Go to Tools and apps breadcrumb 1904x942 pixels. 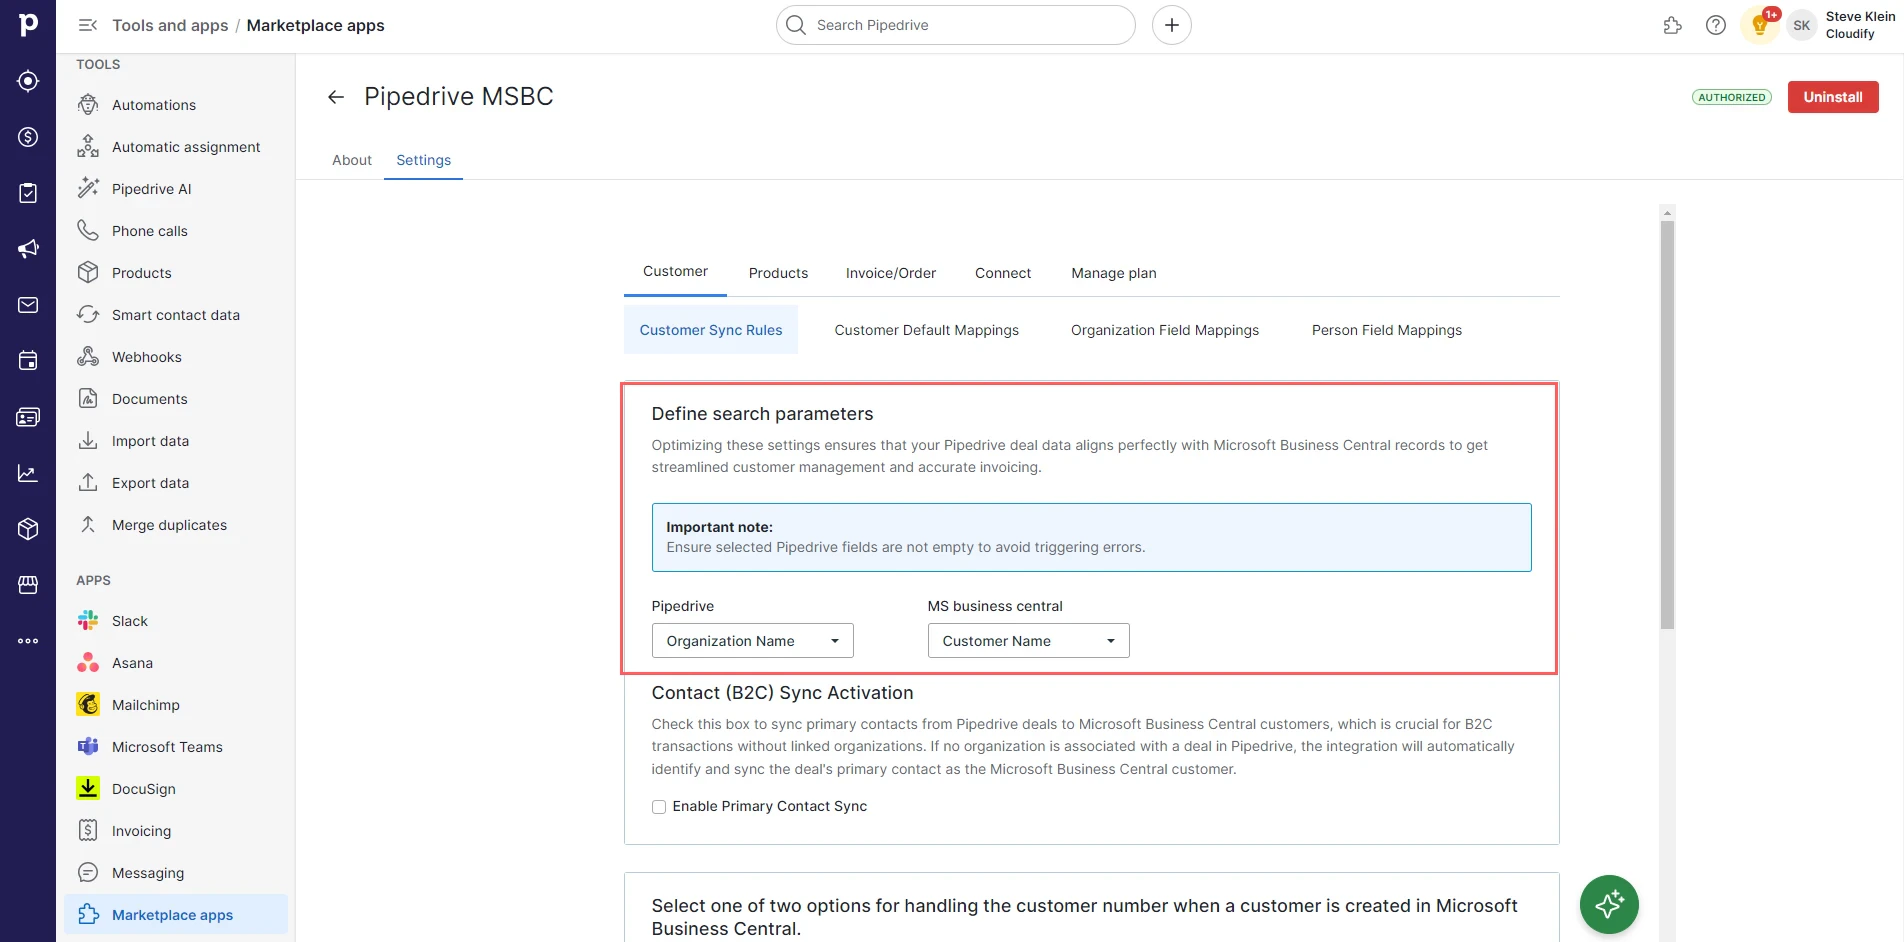click(x=170, y=25)
